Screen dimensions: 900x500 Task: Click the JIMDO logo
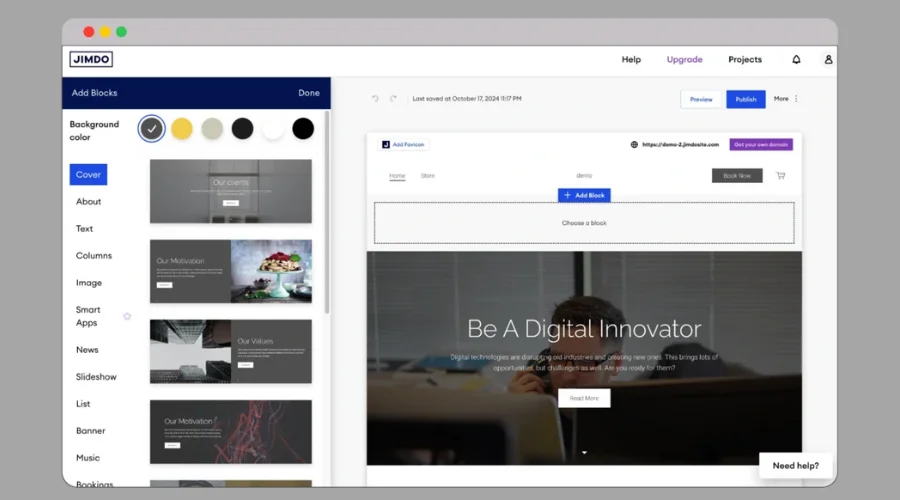coord(91,59)
